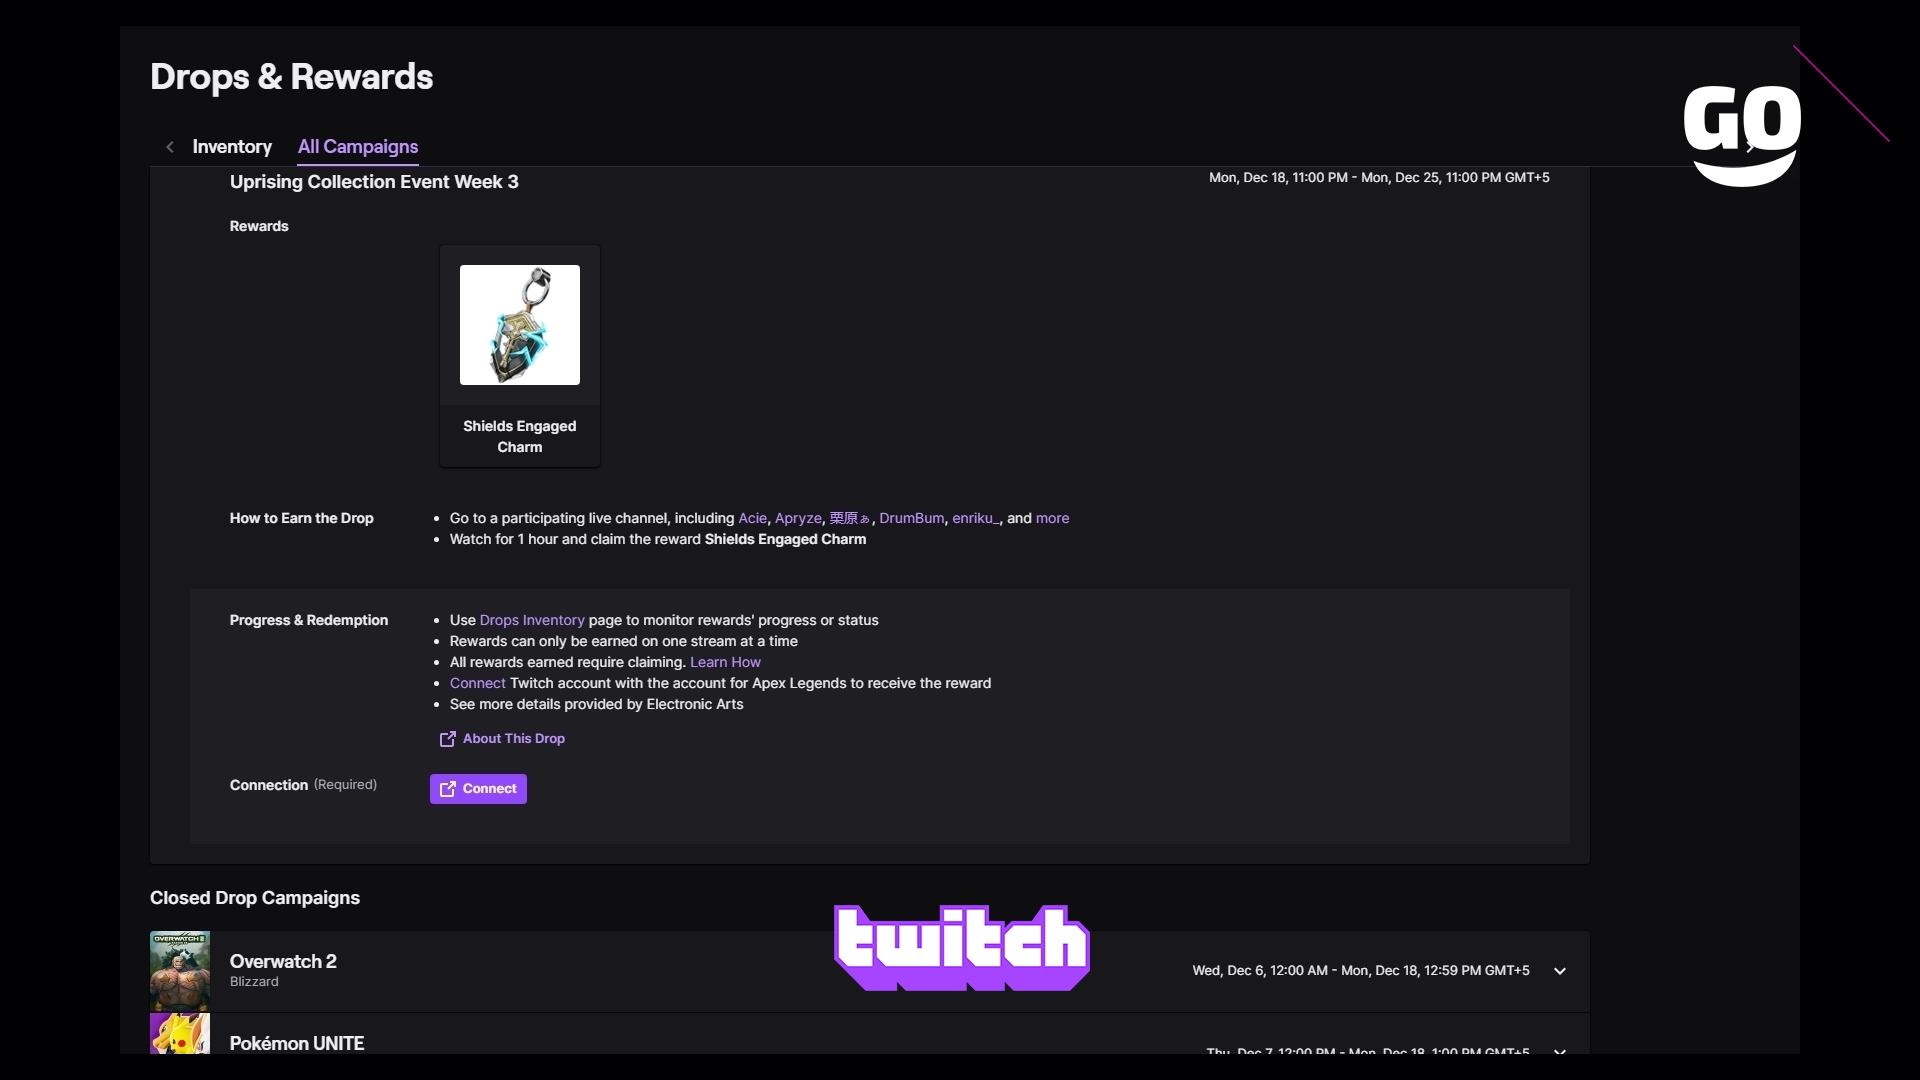
Task: Click the Learn How hyperlink
Action: tap(724, 661)
